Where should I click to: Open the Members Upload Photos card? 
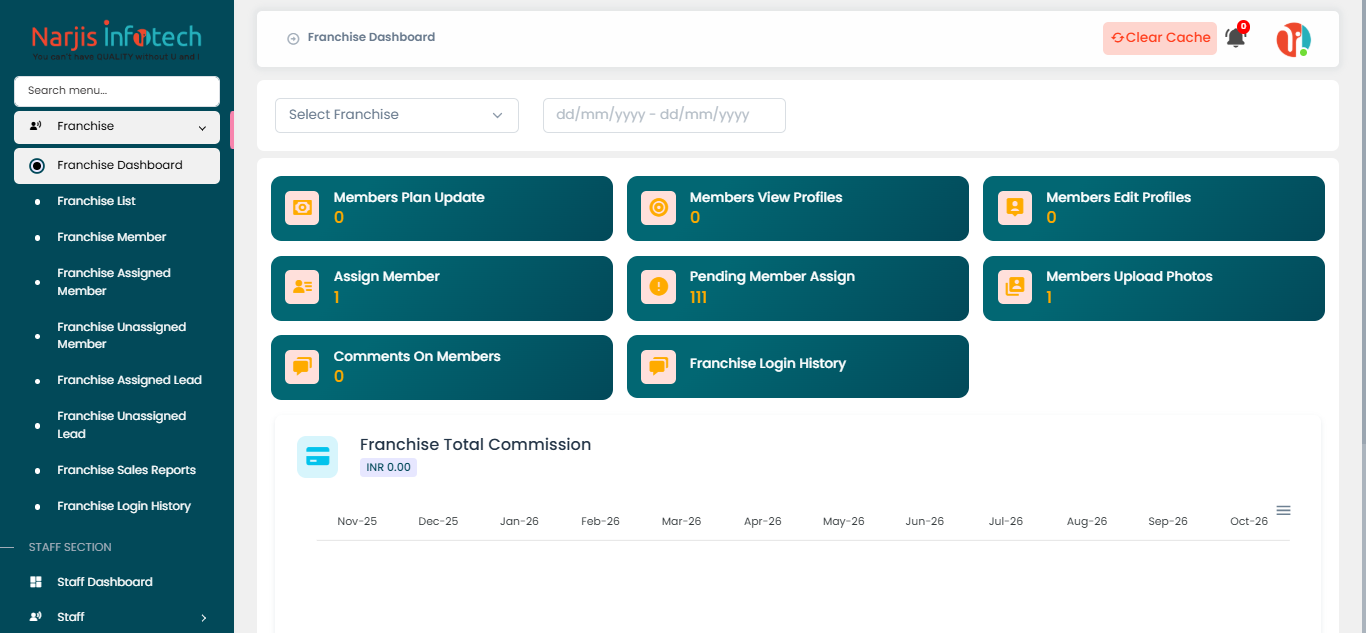tap(1154, 288)
